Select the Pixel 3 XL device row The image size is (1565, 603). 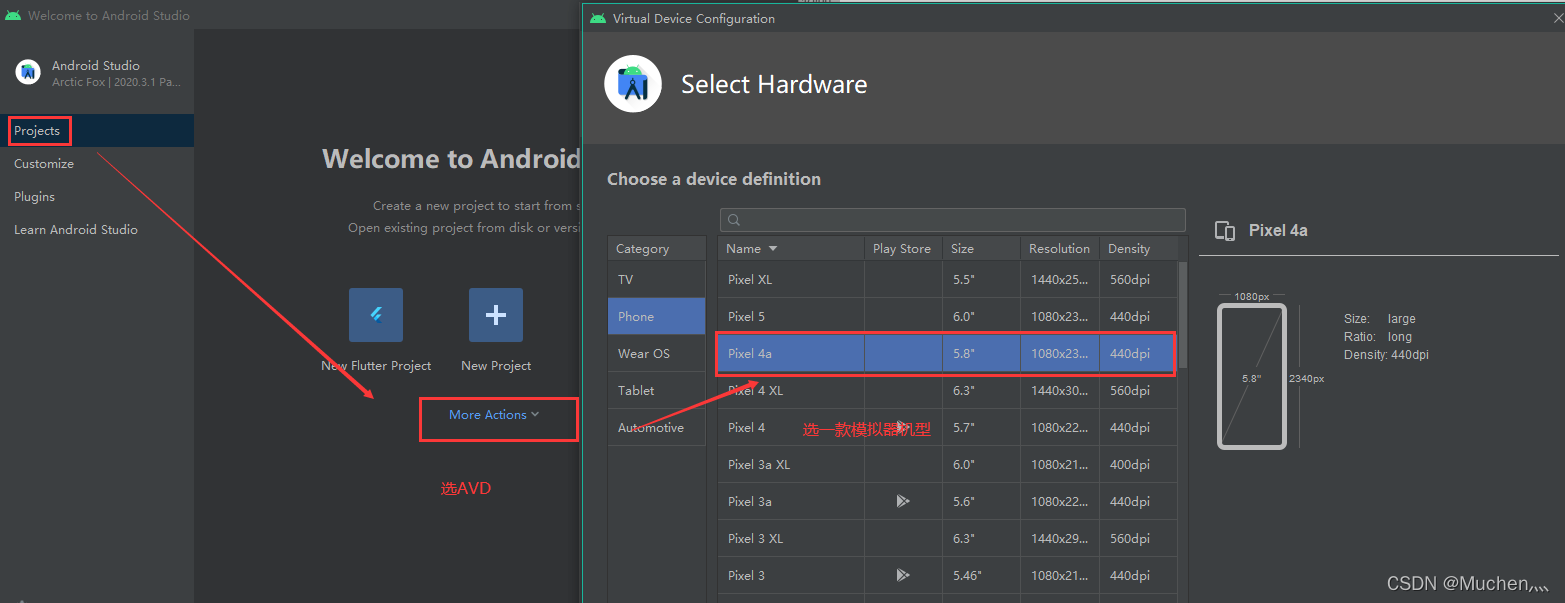tap(948, 539)
